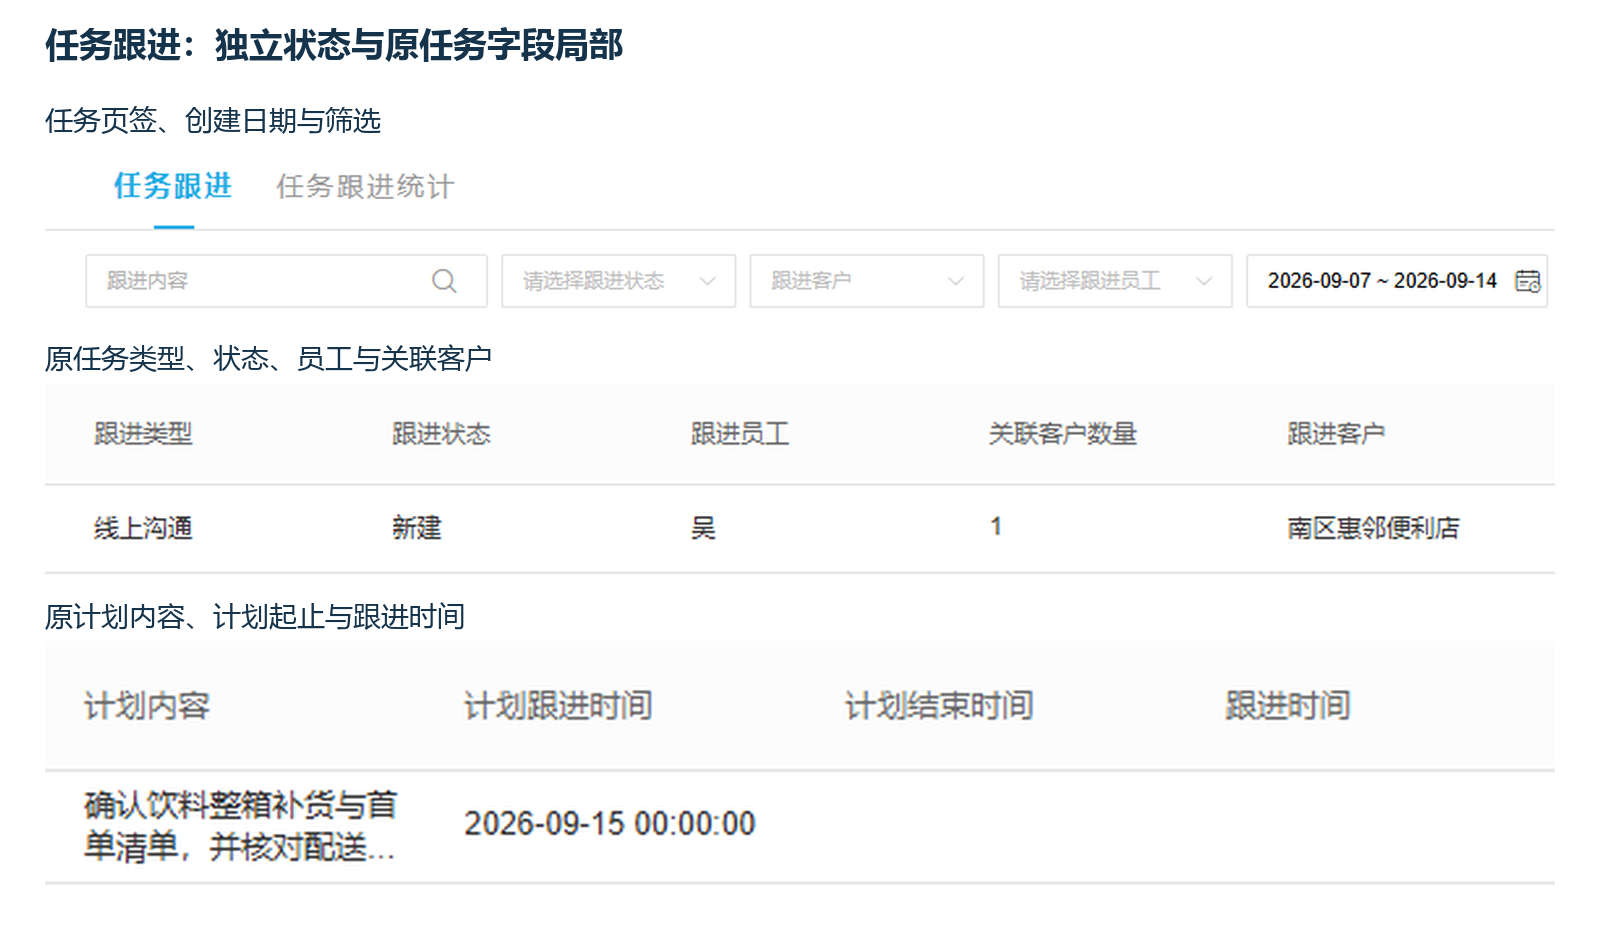Click the 计划内容 column header
The width and height of the screenshot is (1600, 942).
[147, 706]
